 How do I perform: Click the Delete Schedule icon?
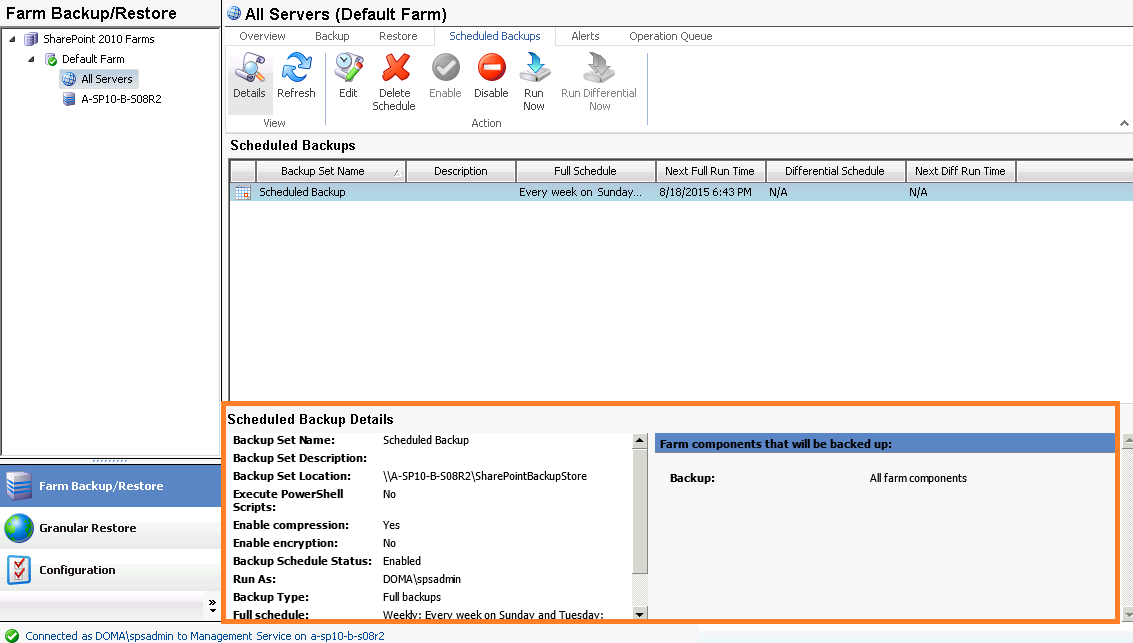[394, 80]
